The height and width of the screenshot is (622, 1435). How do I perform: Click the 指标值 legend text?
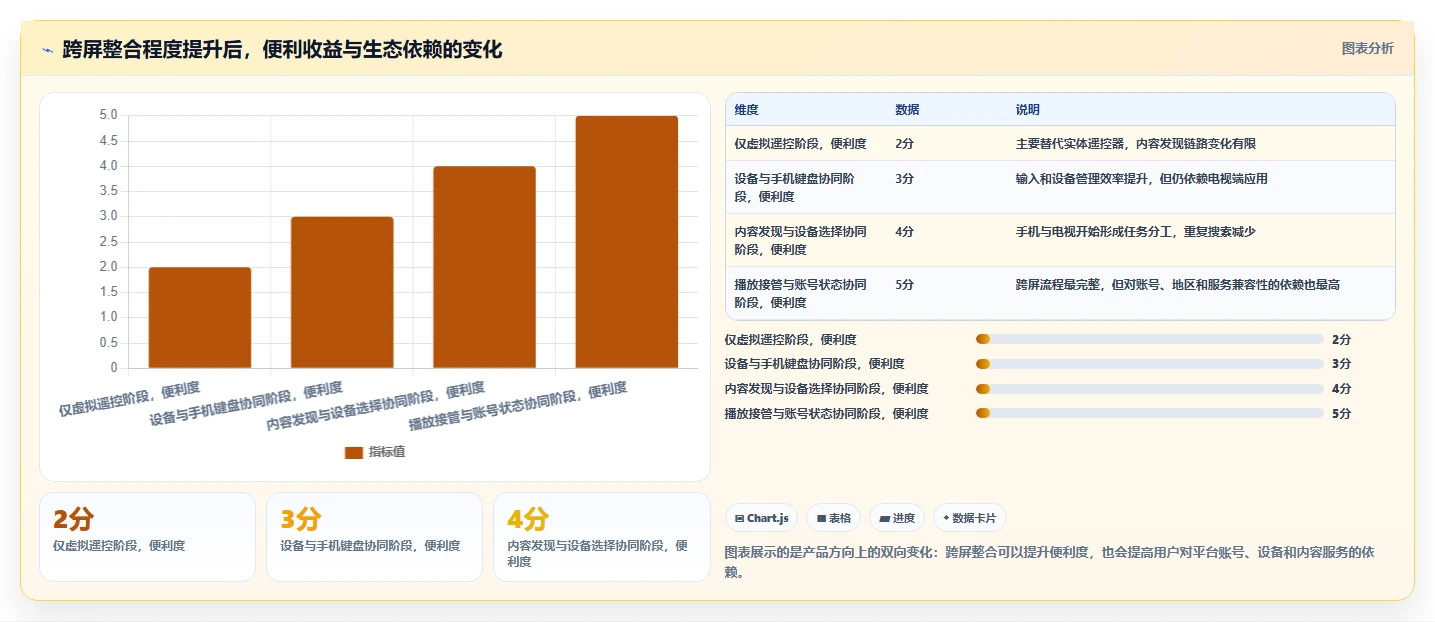coord(387,452)
